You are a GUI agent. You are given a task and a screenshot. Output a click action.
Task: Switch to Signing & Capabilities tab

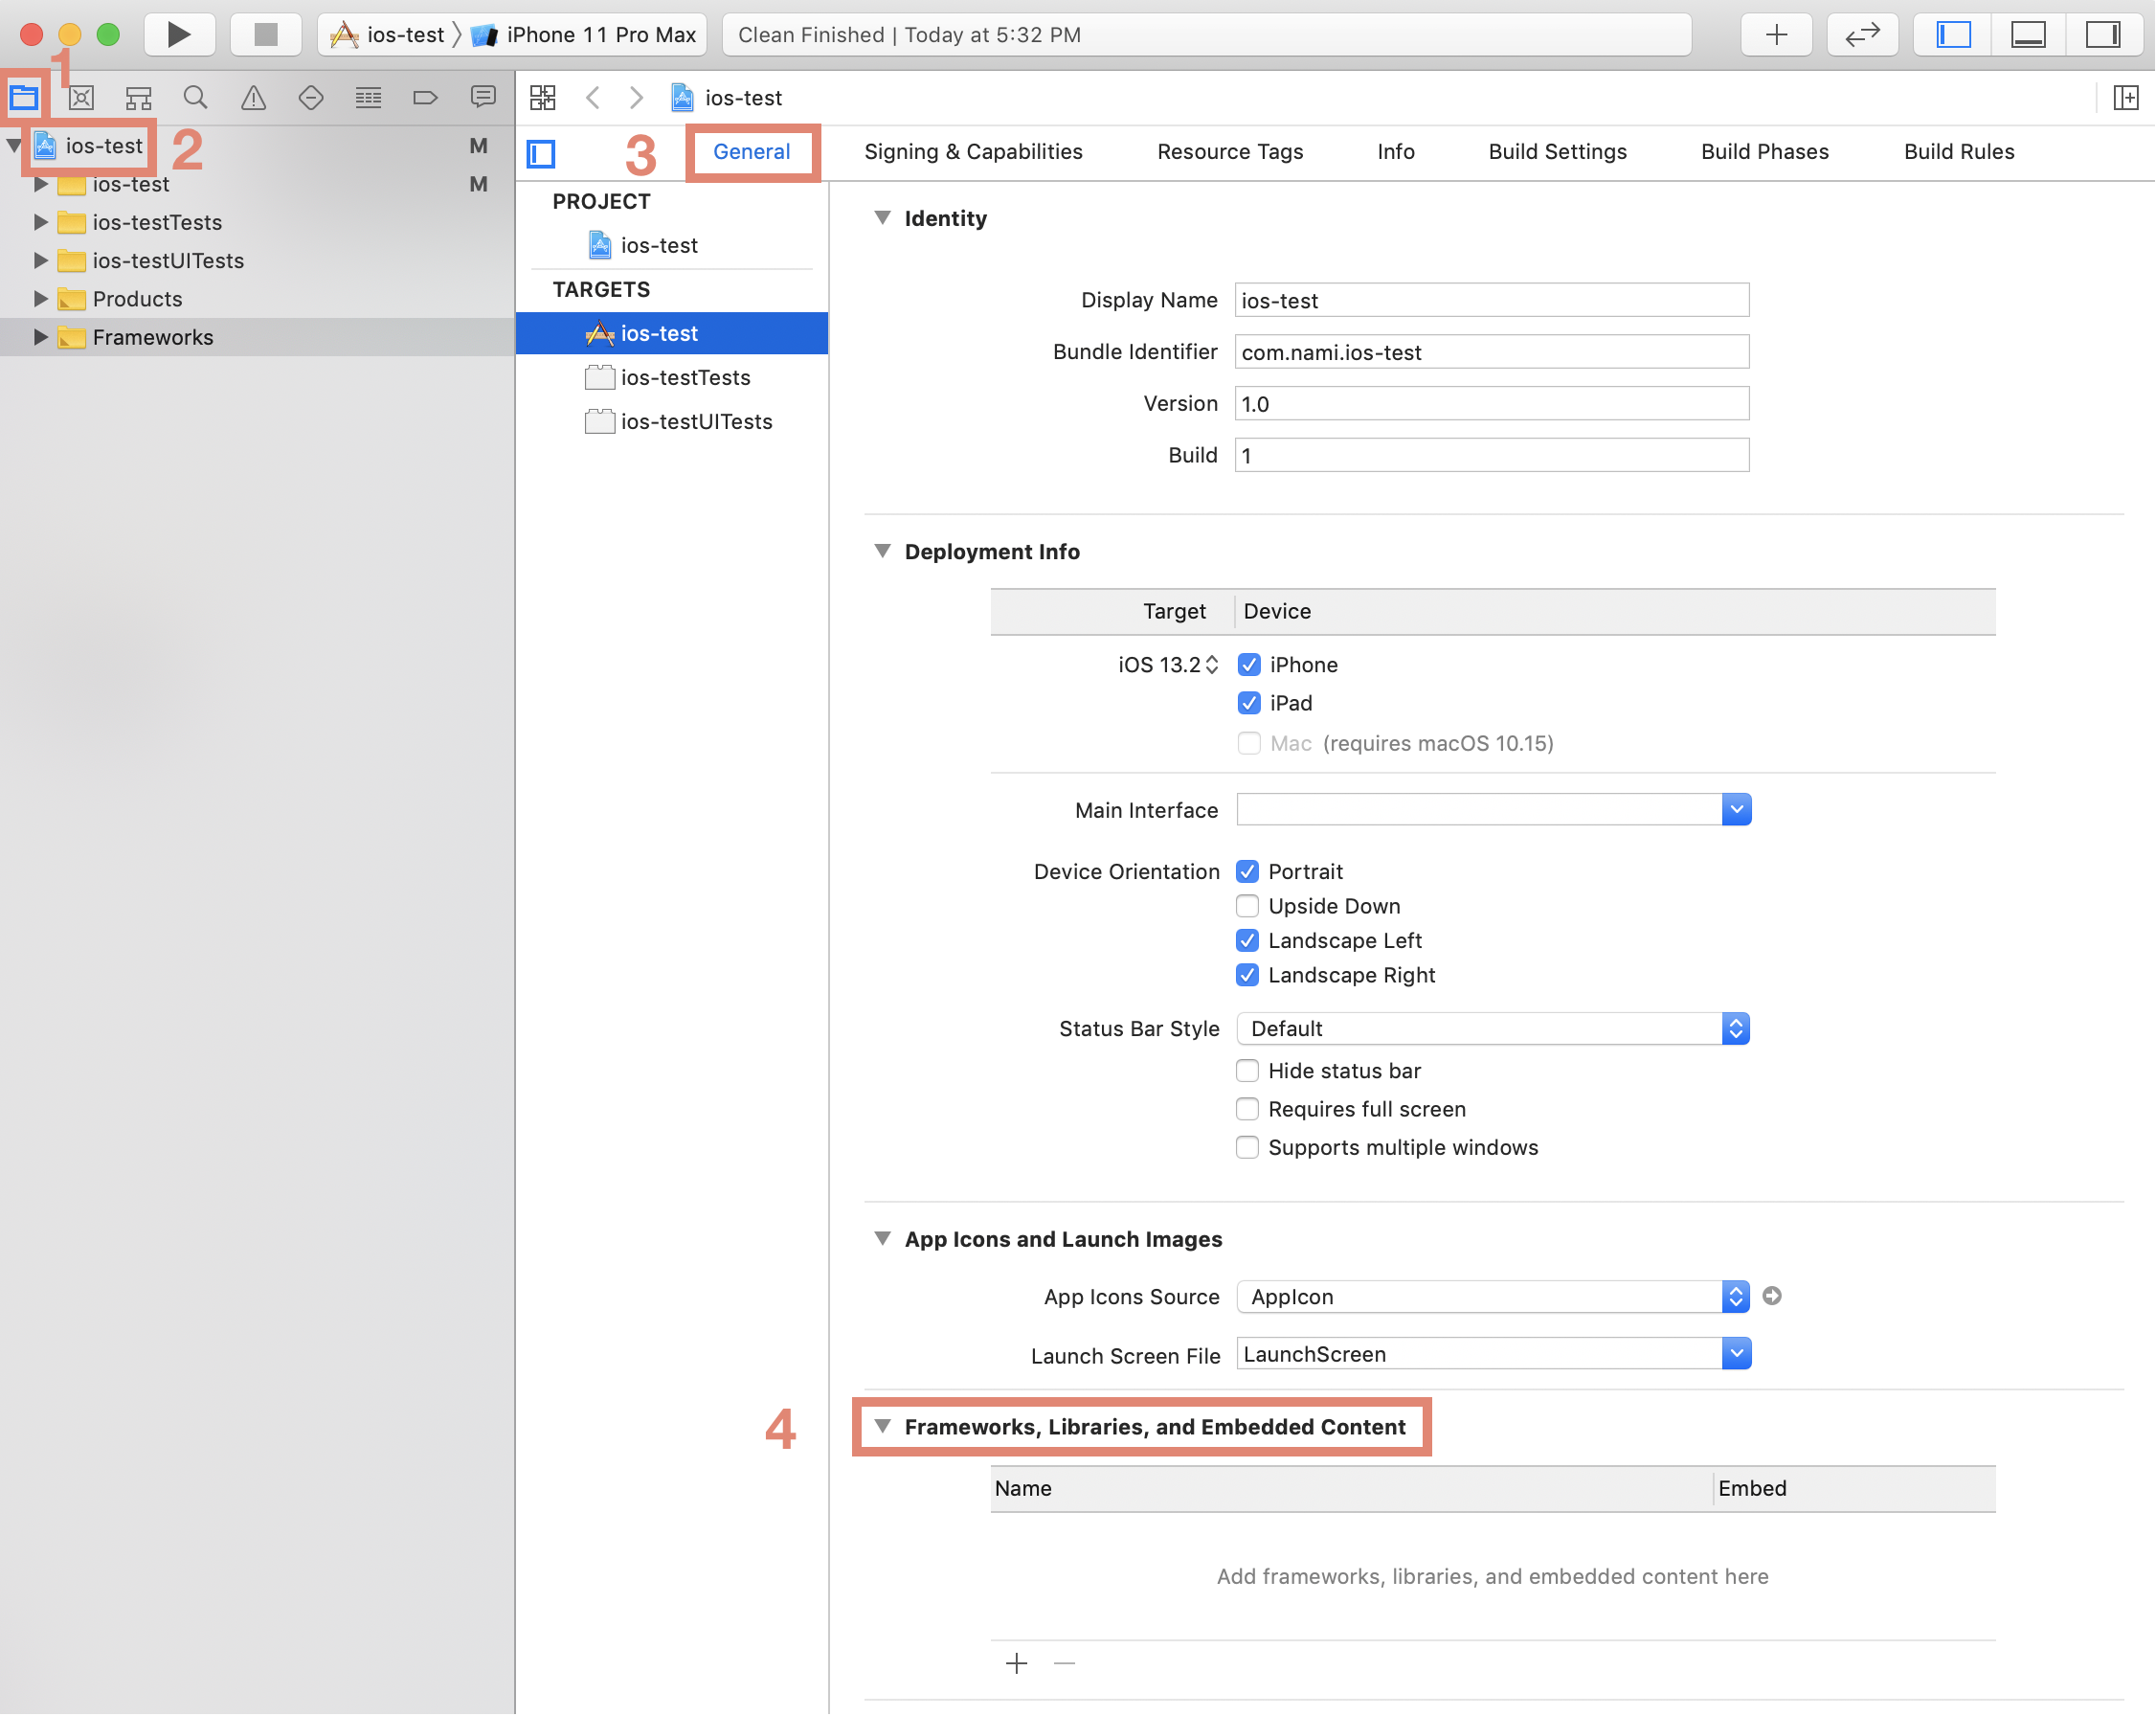[x=973, y=152]
